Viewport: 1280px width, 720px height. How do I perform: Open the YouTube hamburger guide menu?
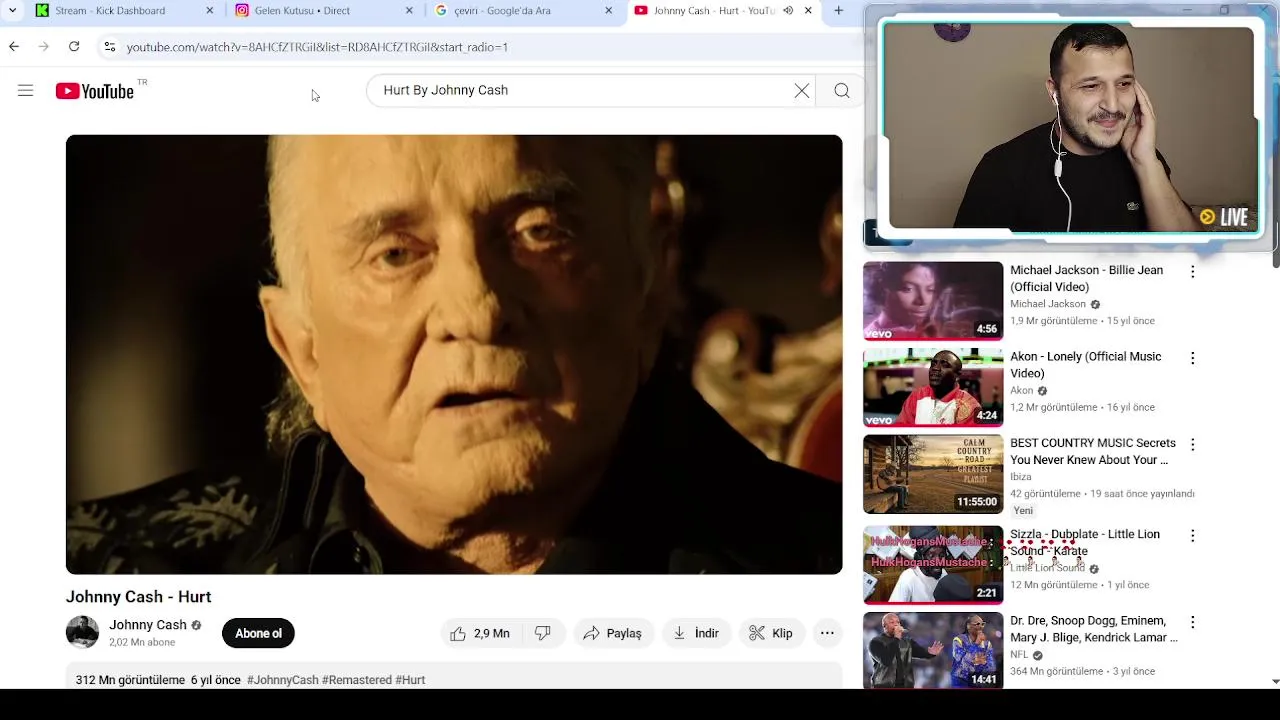[x=26, y=91]
